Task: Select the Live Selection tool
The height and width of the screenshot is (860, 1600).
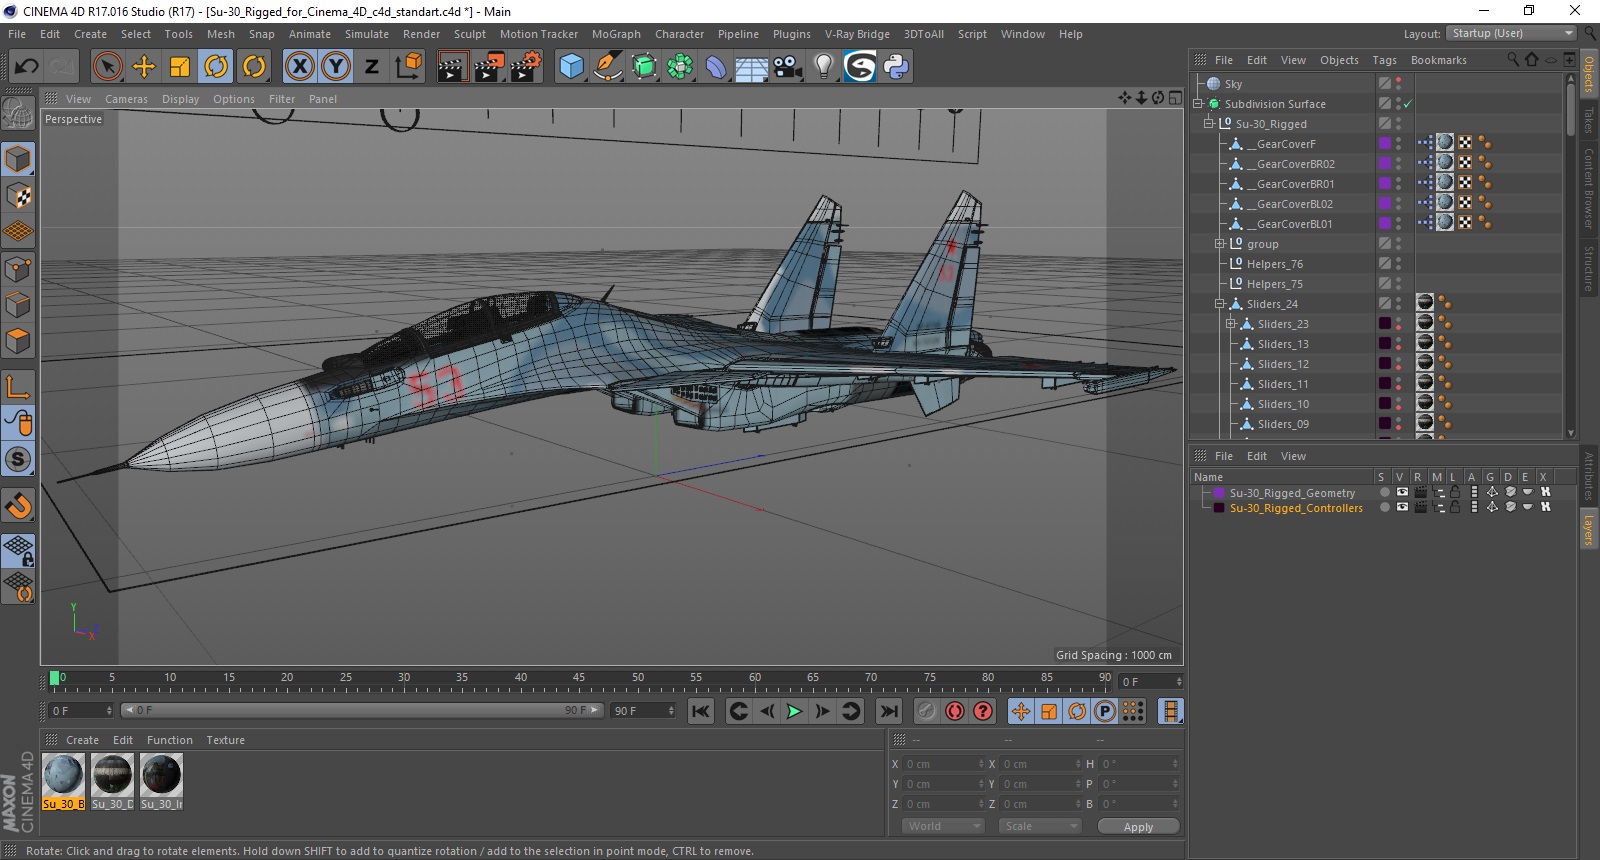Action: (107, 67)
